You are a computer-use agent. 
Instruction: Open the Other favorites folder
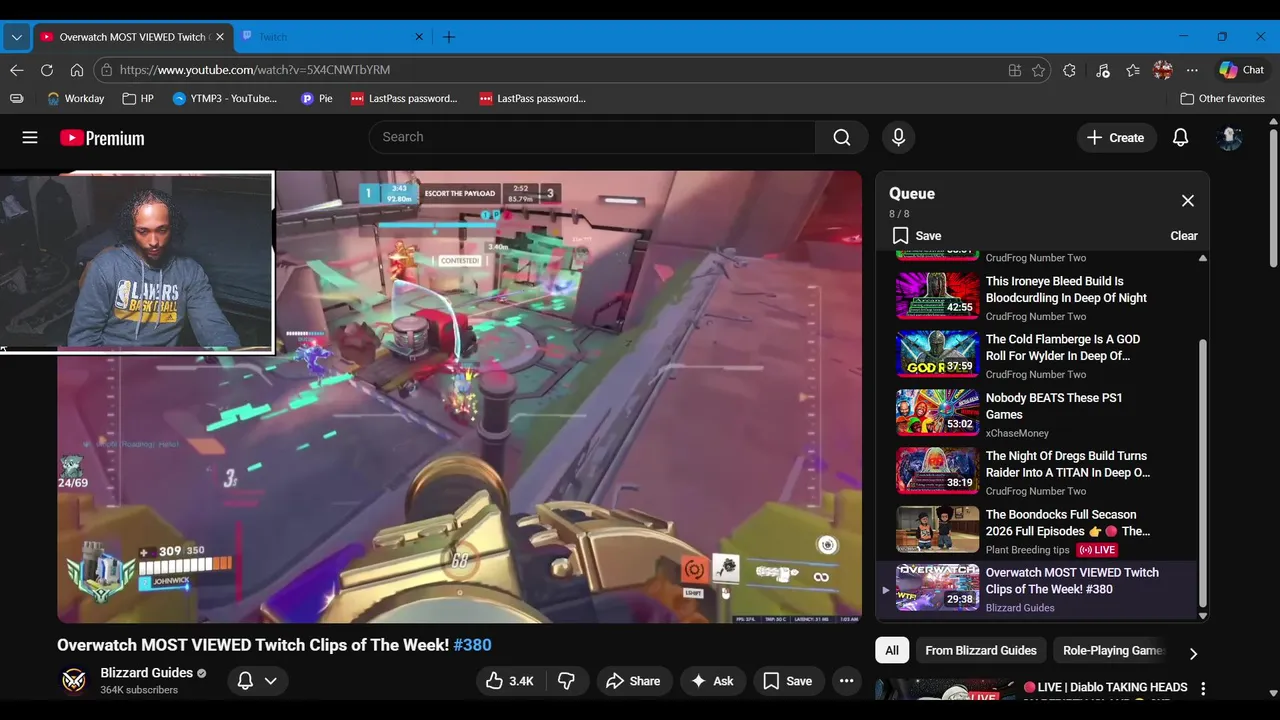[1222, 99]
